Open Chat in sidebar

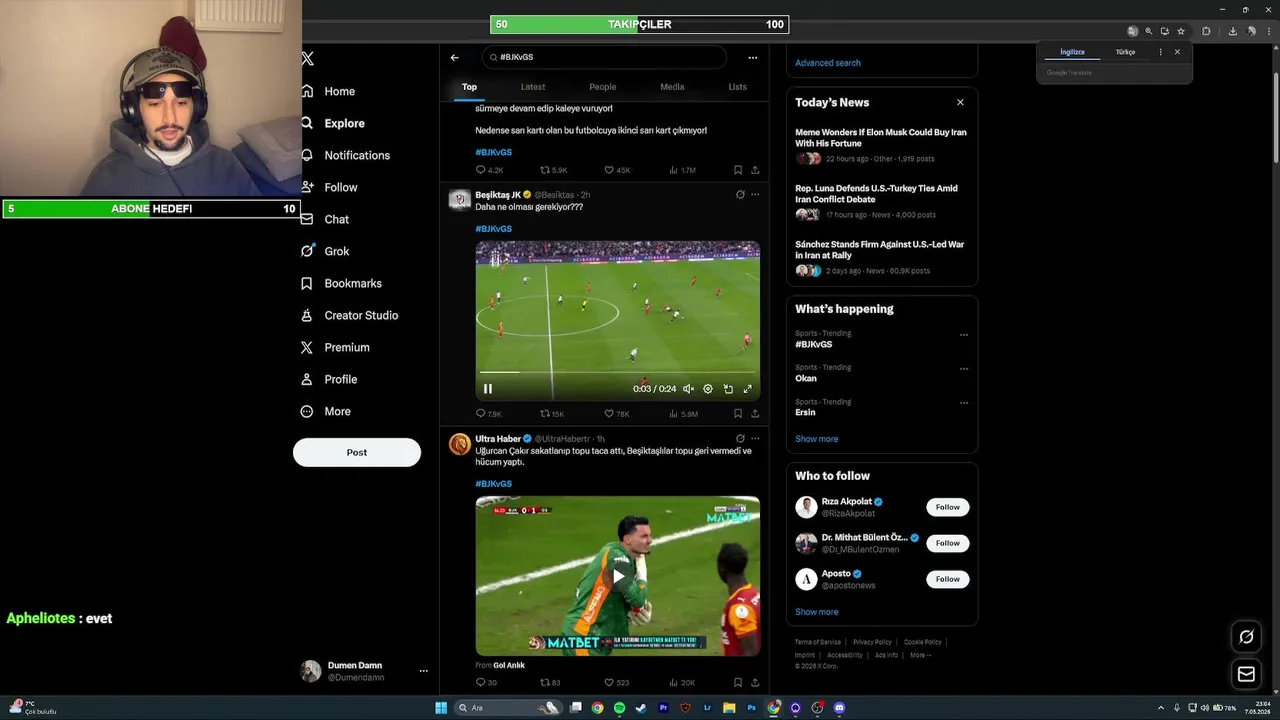point(325,219)
